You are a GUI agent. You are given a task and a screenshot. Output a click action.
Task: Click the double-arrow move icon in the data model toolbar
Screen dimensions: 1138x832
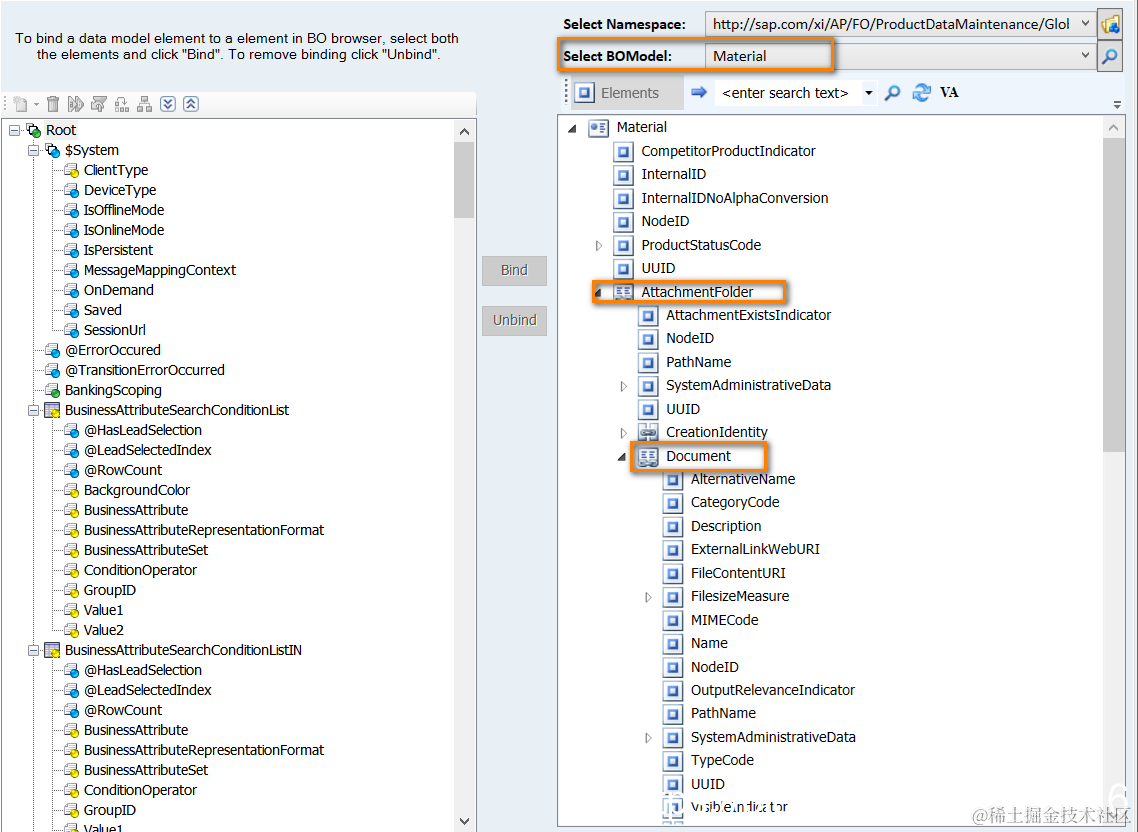tap(75, 104)
